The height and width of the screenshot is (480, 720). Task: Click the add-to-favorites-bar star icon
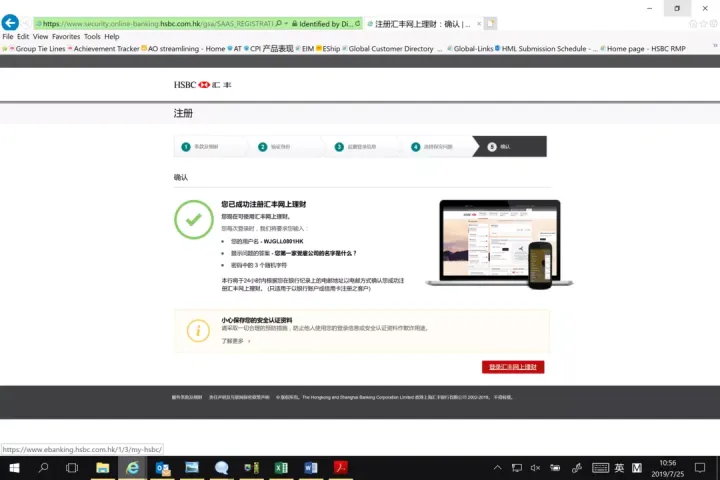[x=5, y=48]
